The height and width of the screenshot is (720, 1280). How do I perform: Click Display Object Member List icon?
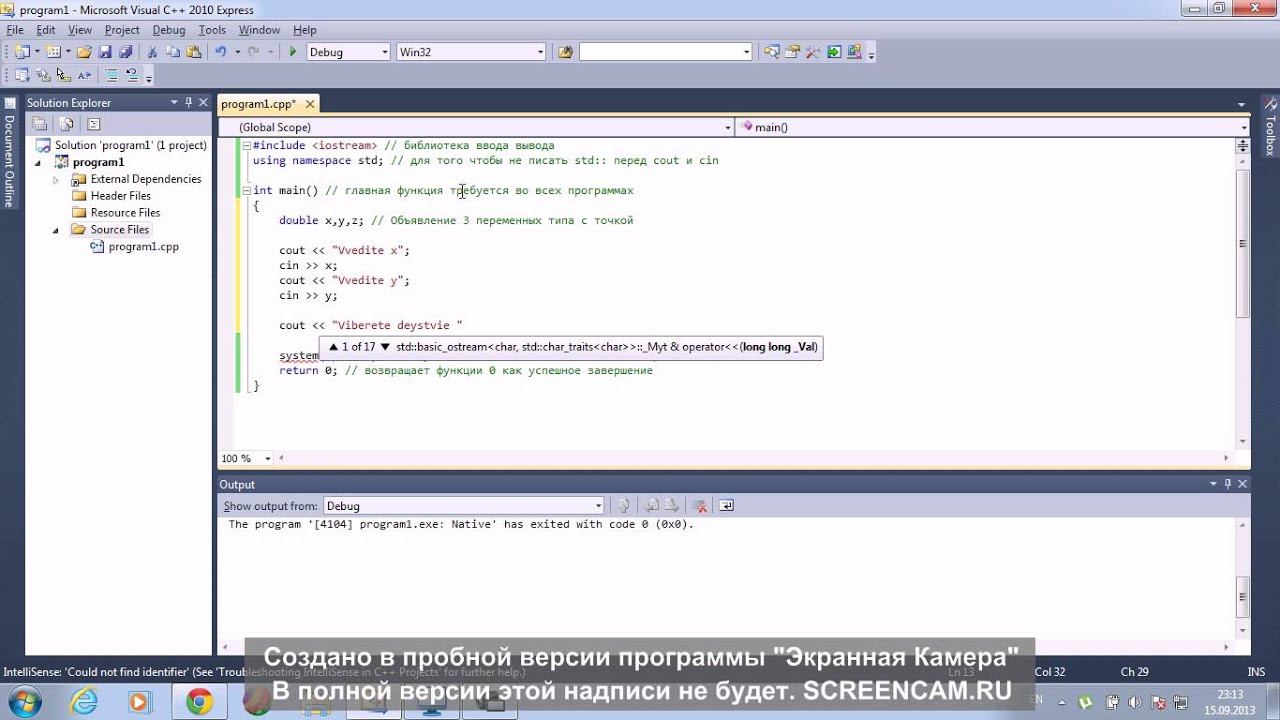(x=22, y=75)
